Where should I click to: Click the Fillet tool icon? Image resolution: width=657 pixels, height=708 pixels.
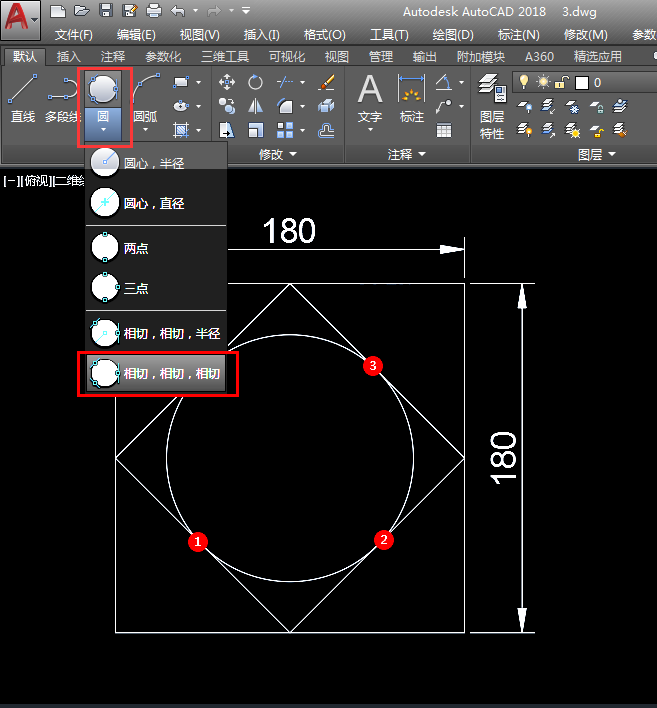click(284, 106)
